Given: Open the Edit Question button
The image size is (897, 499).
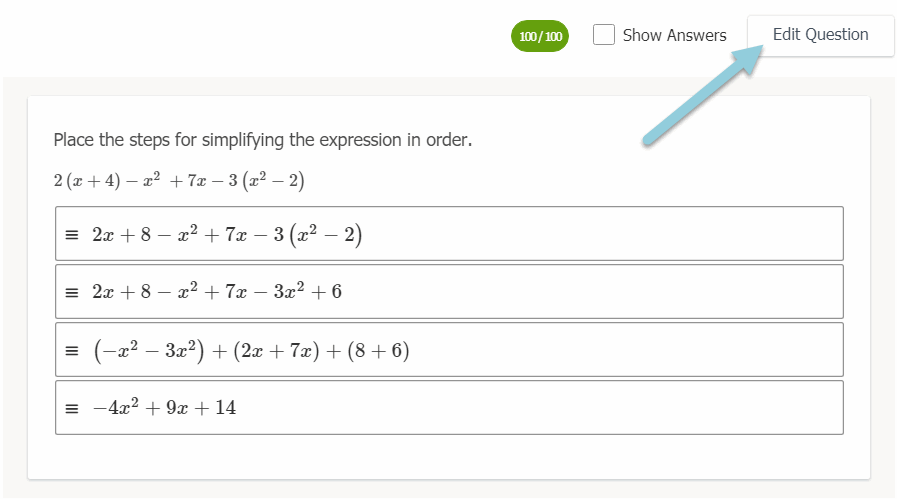Looking at the screenshot, I should click(x=820, y=35).
